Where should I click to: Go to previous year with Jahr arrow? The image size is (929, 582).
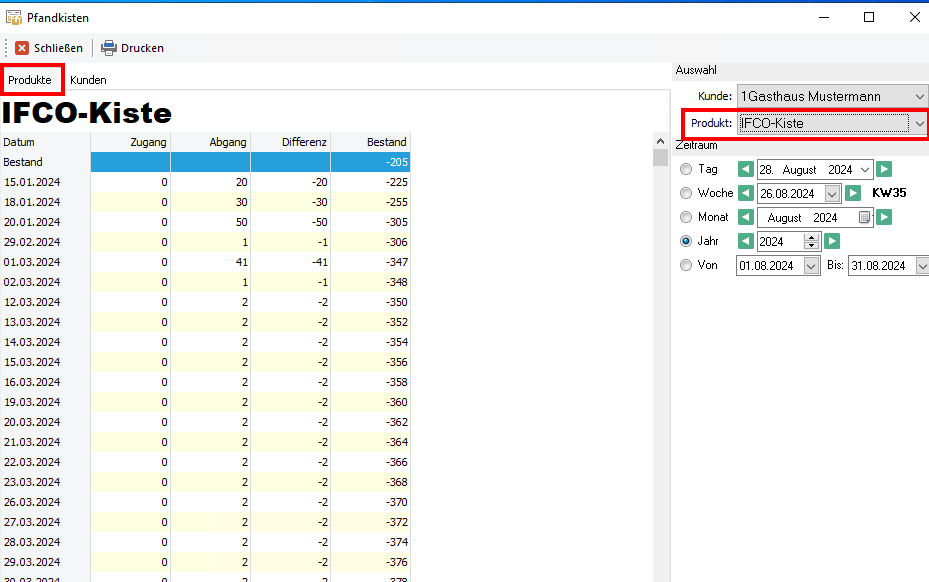pyautogui.click(x=745, y=241)
